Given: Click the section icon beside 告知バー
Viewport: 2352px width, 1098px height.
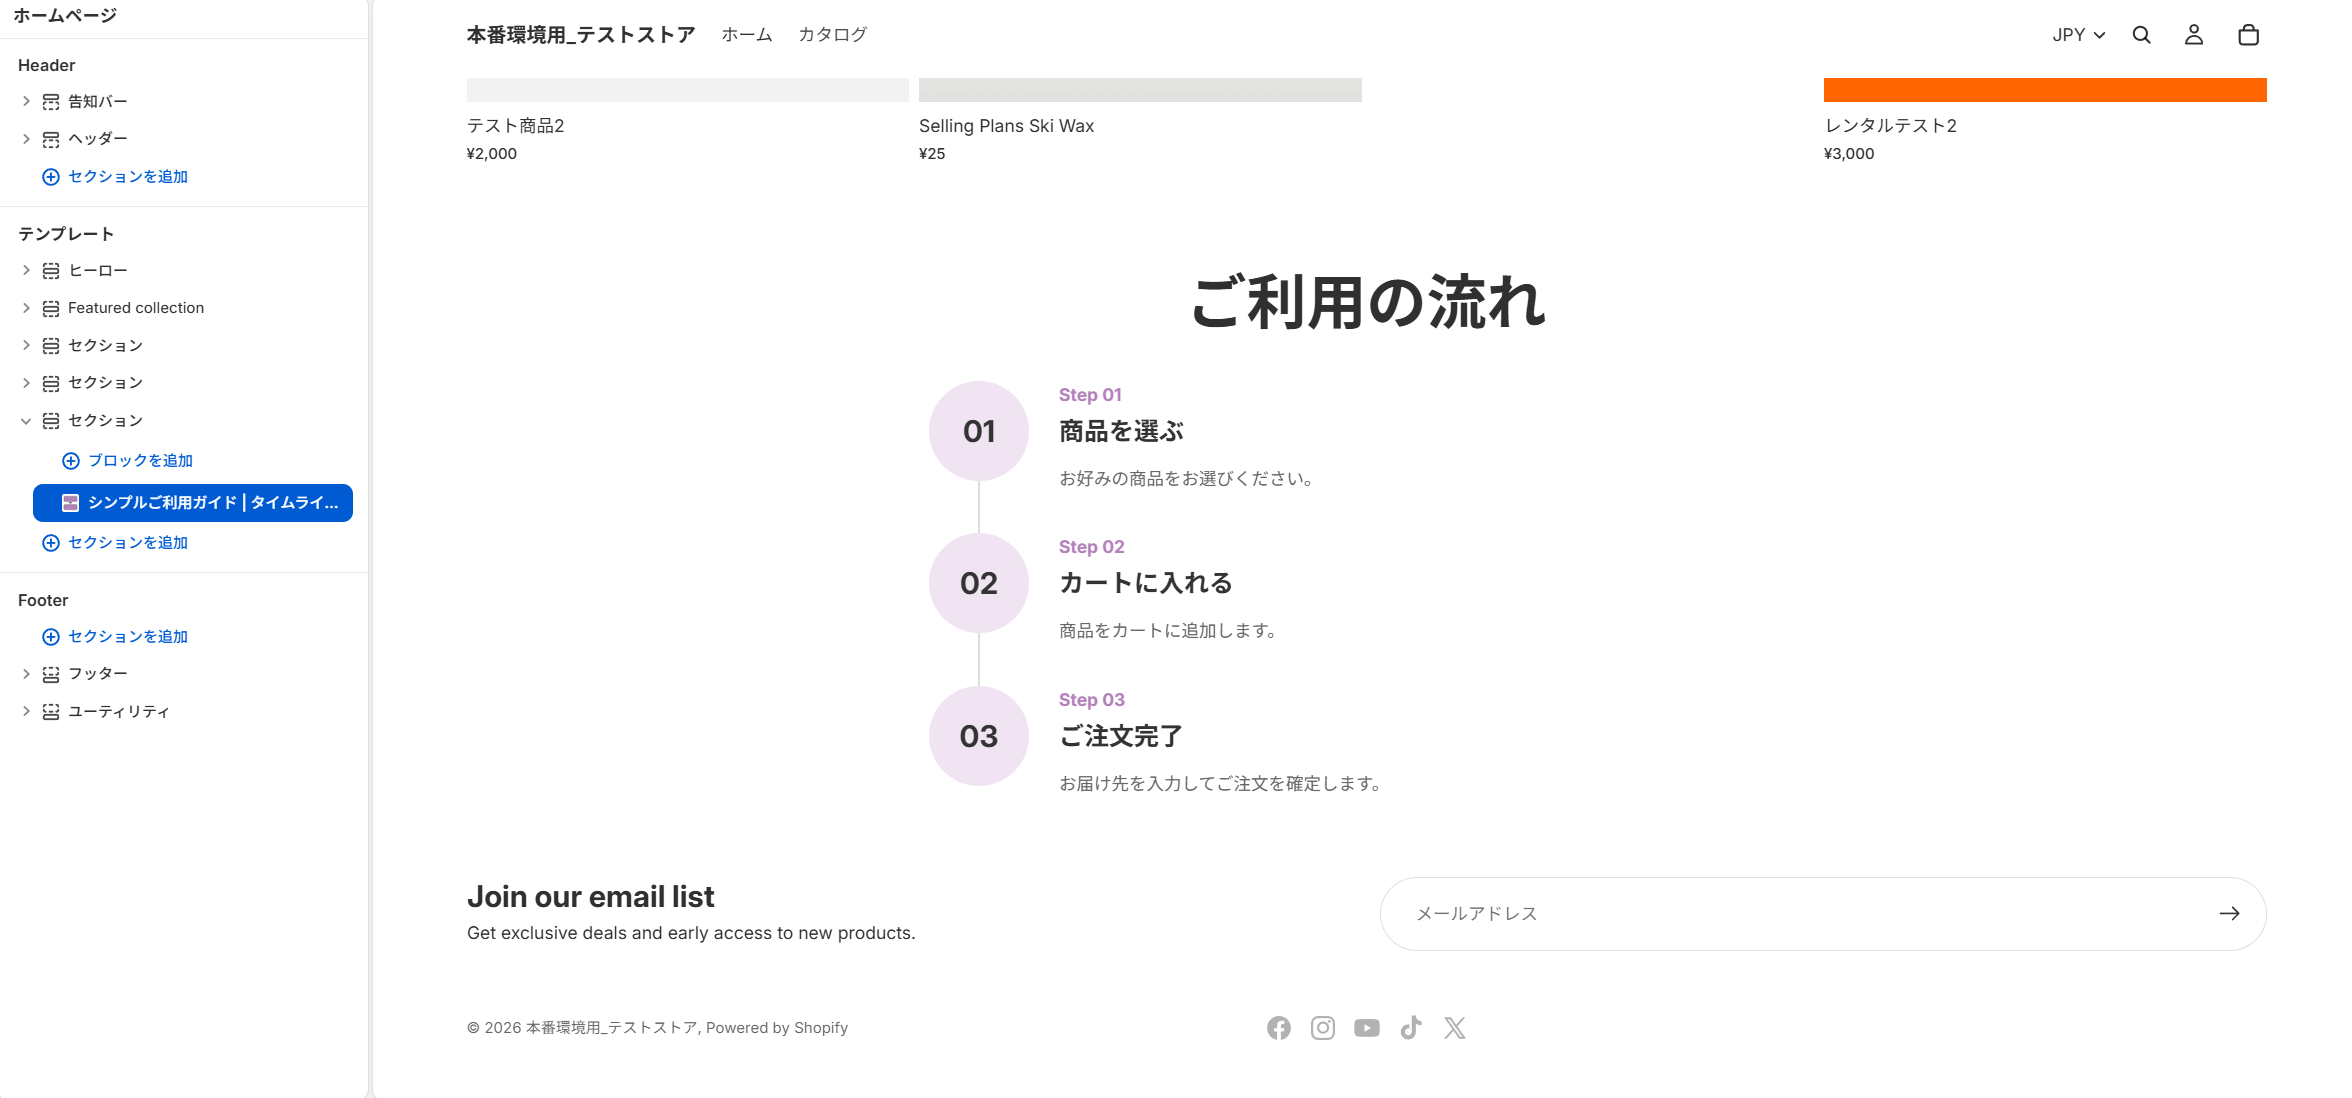Looking at the screenshot, I should (x=51, y=100).
